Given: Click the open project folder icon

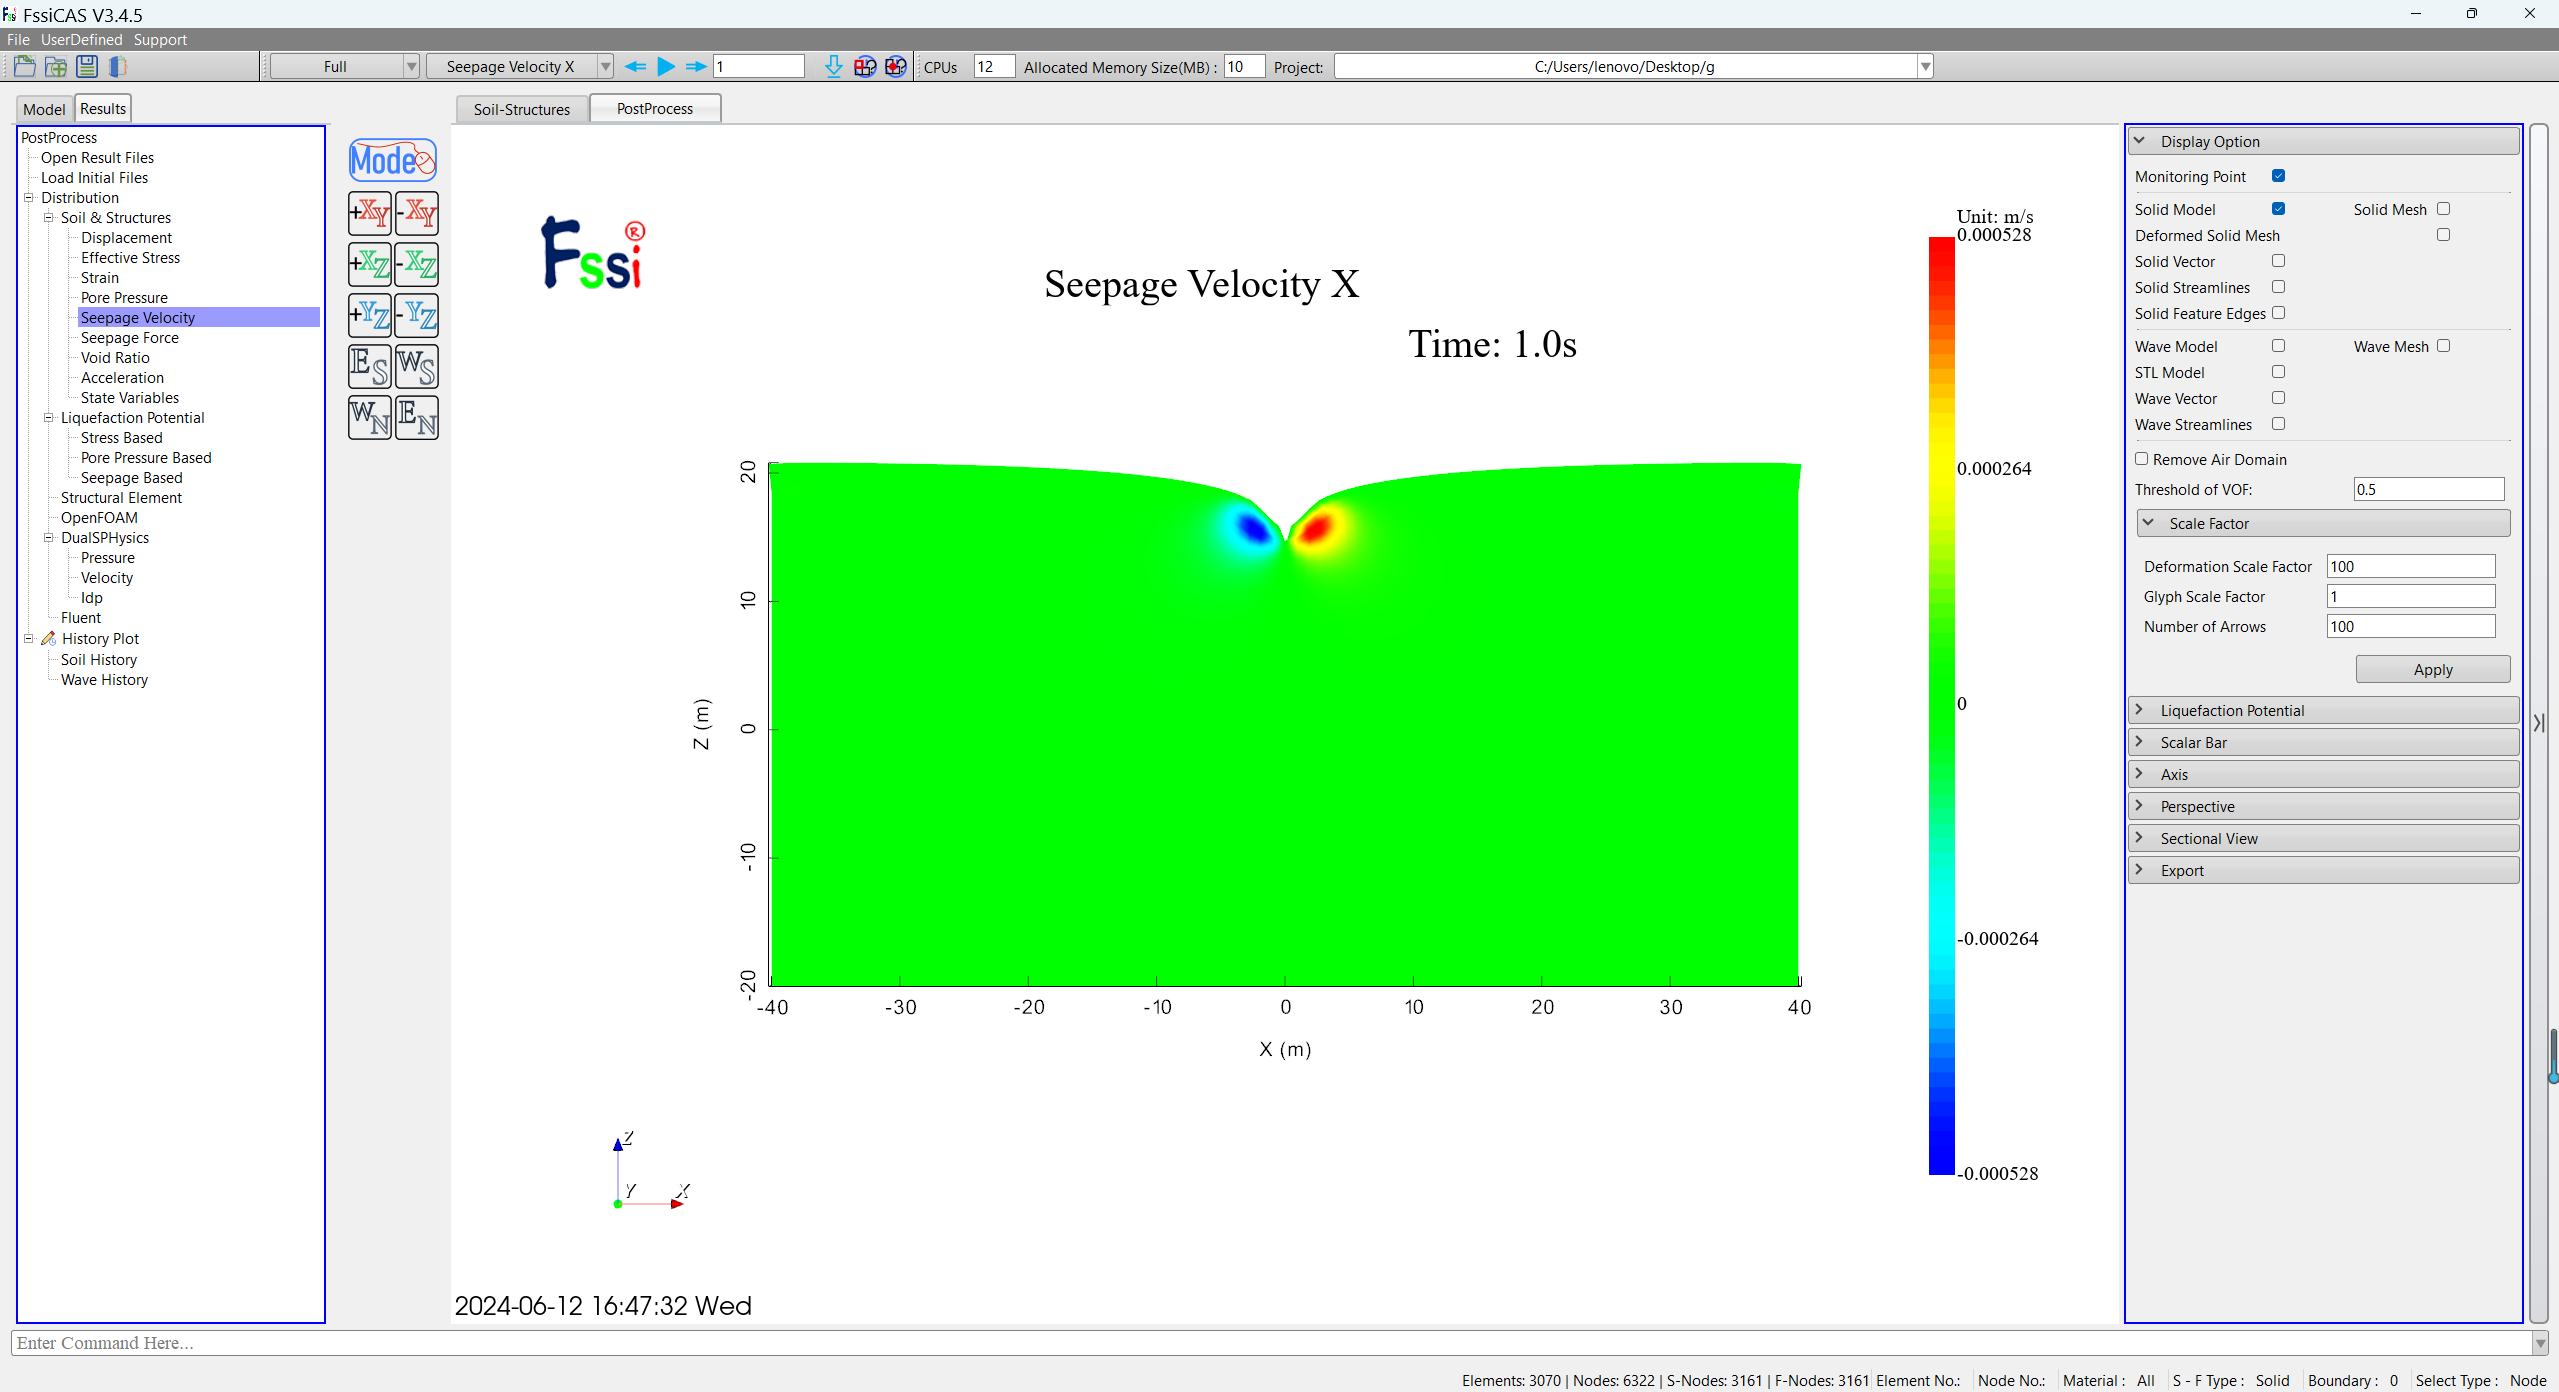Looking at the screenshot, I should tap(25, 67).
